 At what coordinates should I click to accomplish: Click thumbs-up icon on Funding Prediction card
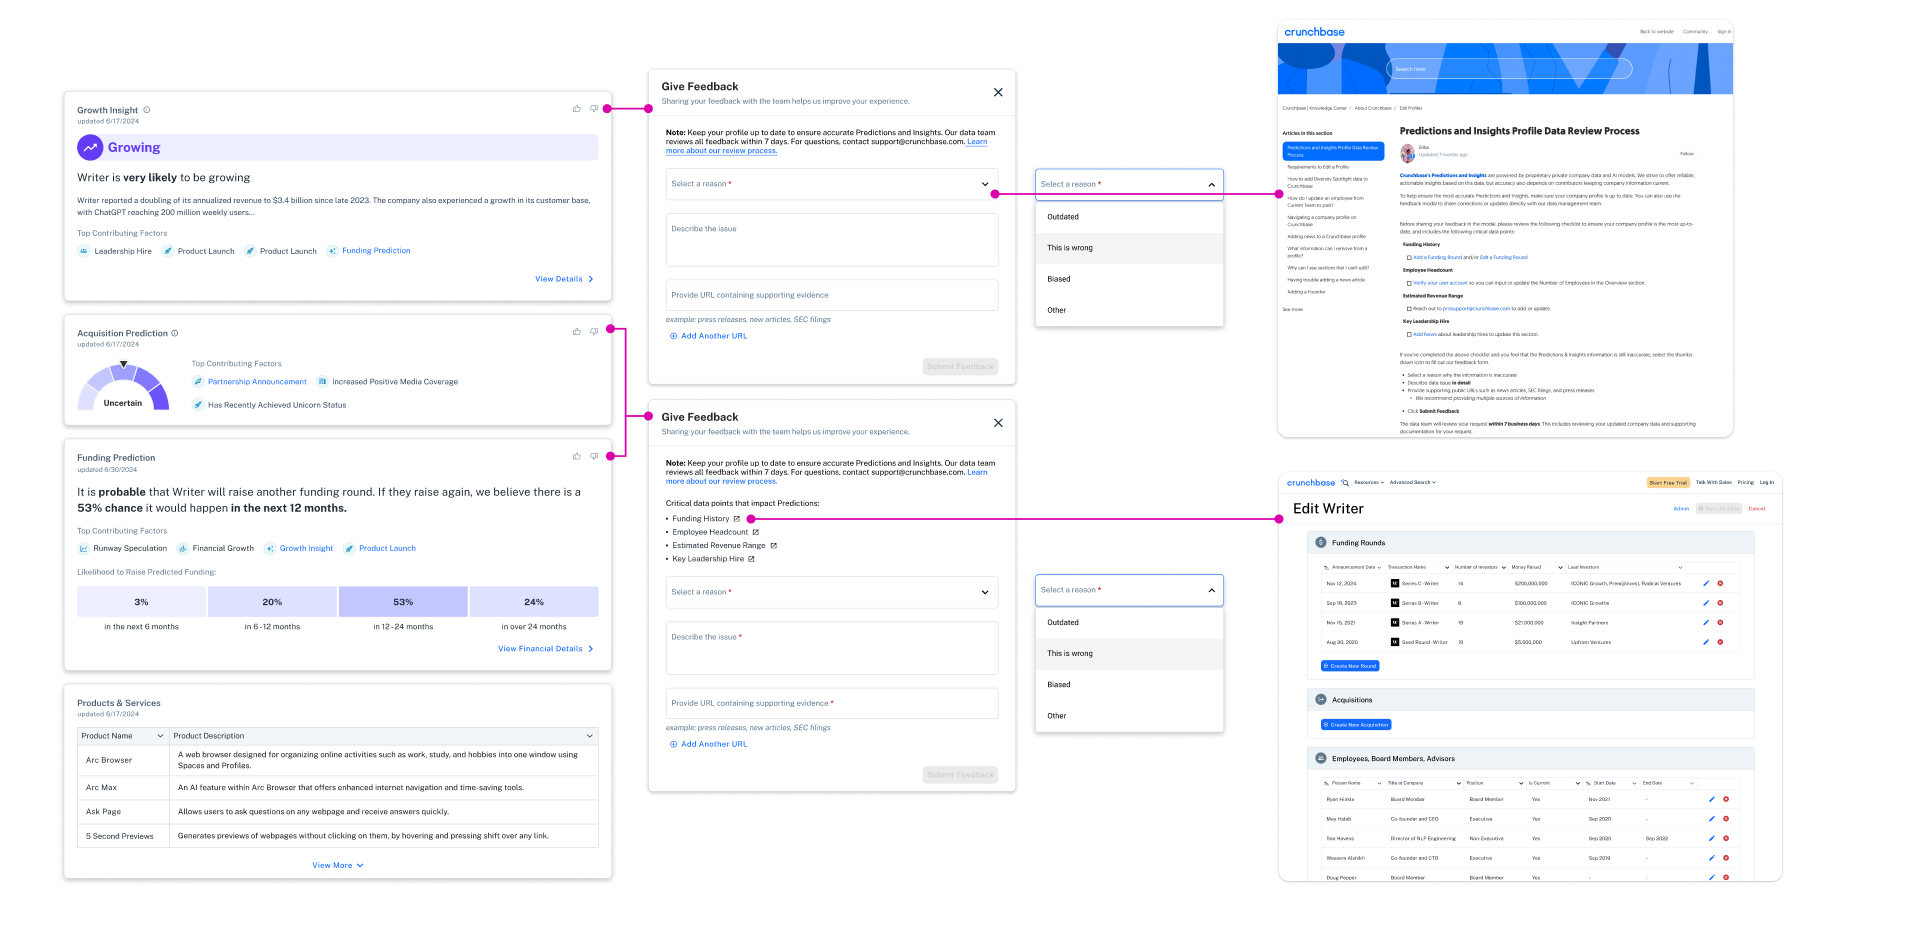[x=577, y=456]
